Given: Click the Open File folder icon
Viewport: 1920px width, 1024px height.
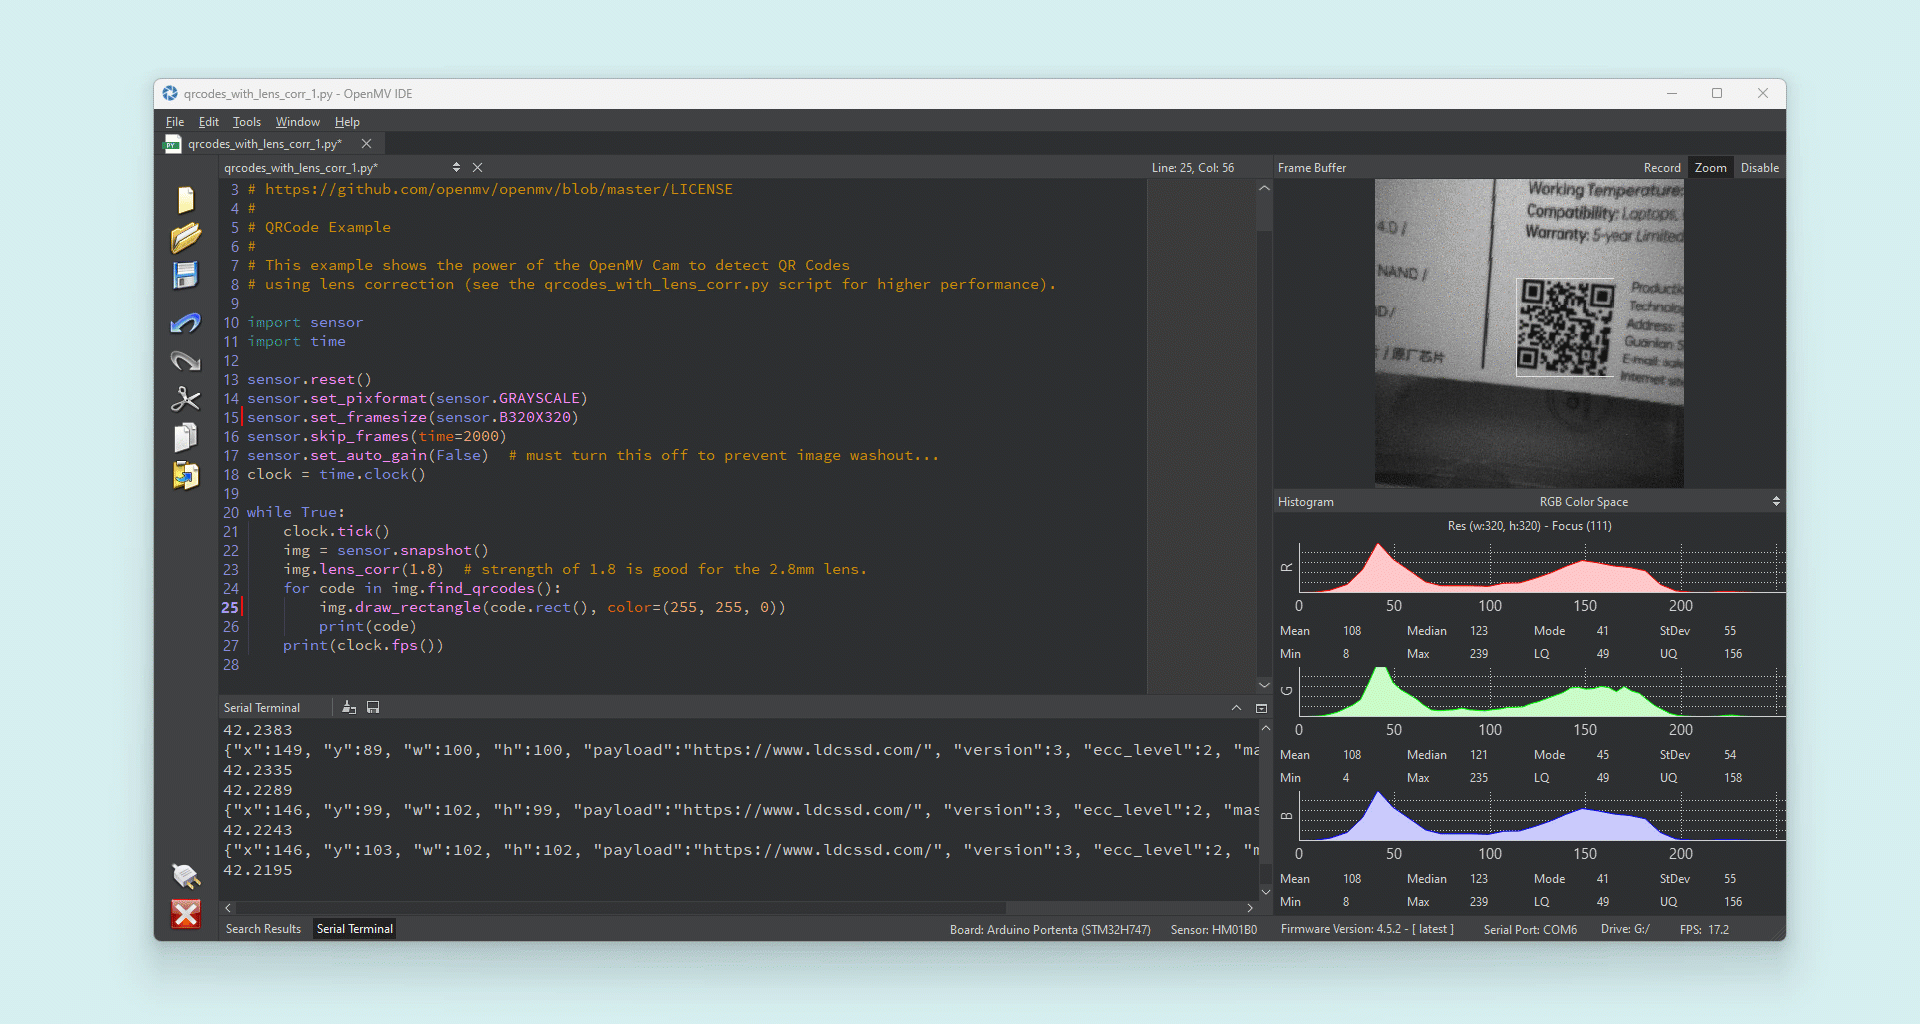Looking at the screenshot, I should (186, 238).
